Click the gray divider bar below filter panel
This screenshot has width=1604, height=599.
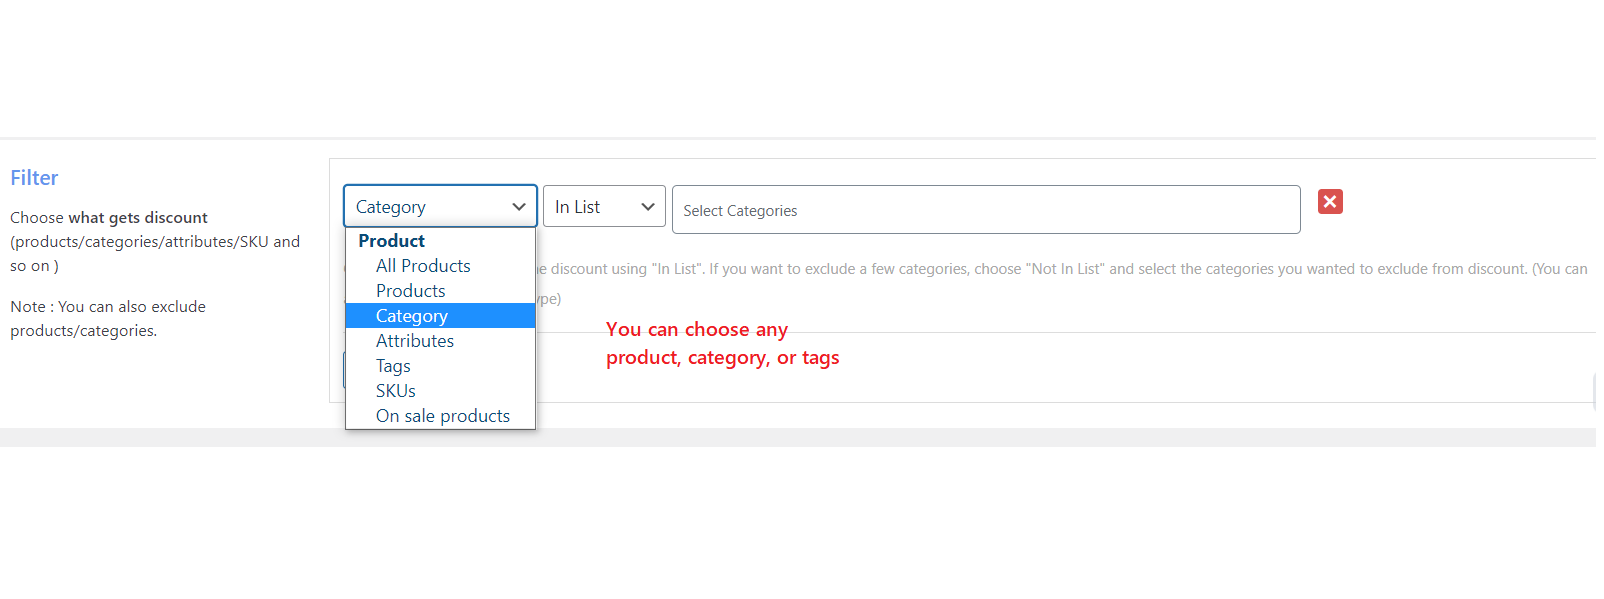pyautogui.click(x=798, y=438)
